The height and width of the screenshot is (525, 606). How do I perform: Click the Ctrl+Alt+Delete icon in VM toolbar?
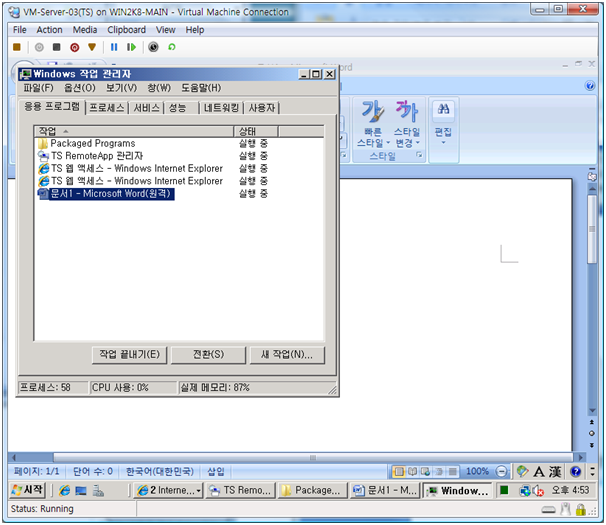click(x=17, y=47)
